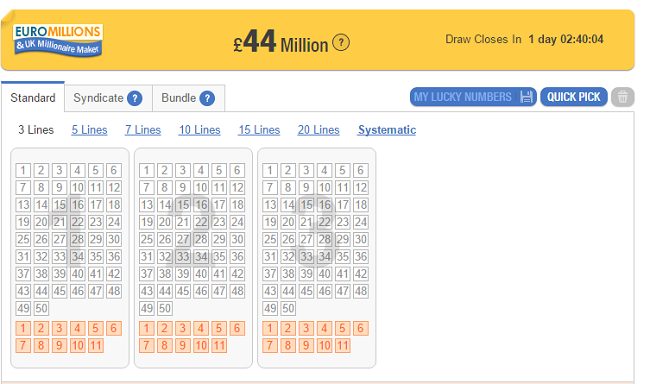This screenshot has height=384, width=650.
Task: Pick Lucky Star 1 in the second line
Action: 146,328
